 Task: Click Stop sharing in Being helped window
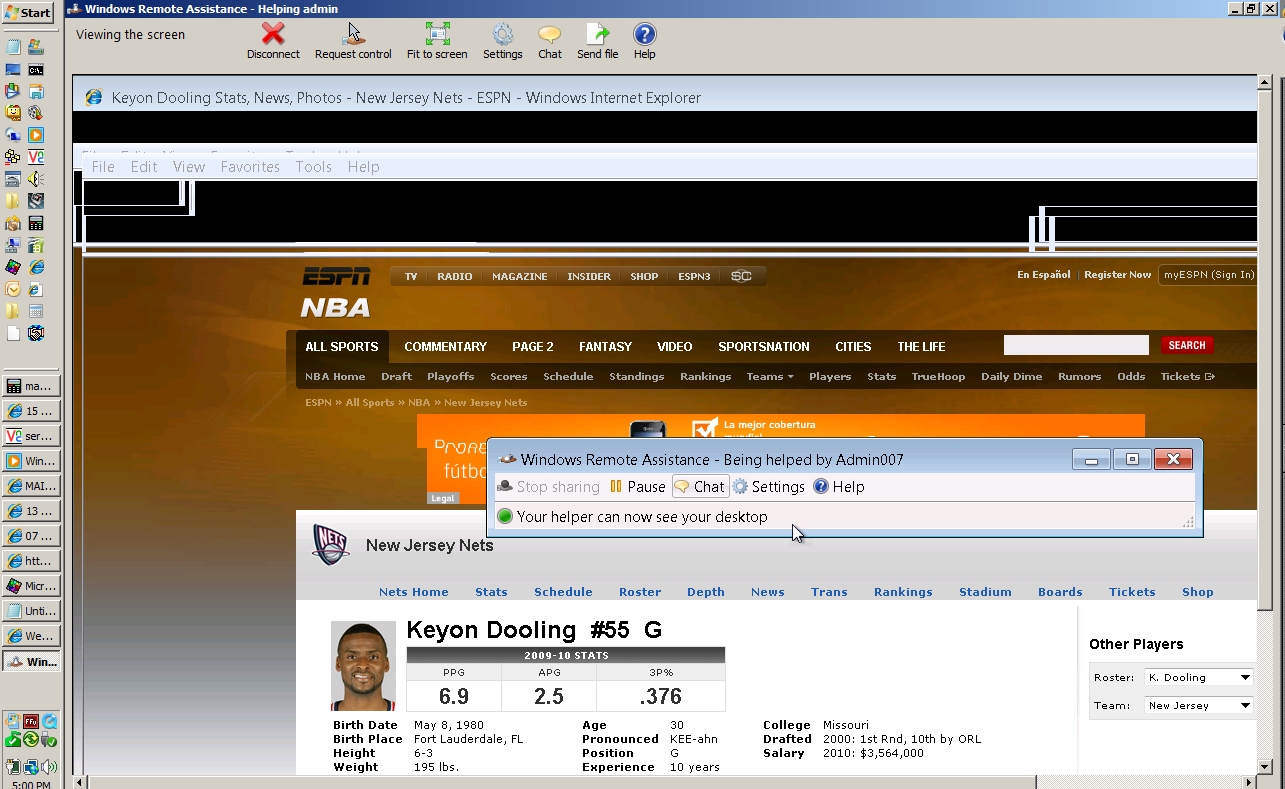[x=548, y=487]
